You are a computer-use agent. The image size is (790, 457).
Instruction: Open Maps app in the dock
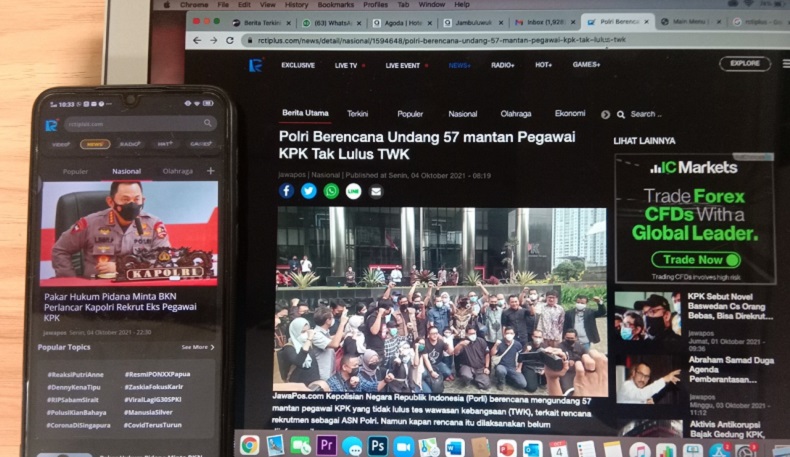click(429, 447)
